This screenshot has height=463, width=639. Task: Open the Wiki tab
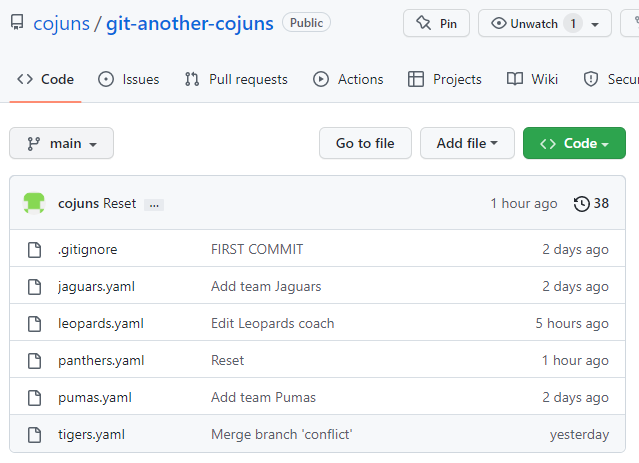[x=532, y=79]
